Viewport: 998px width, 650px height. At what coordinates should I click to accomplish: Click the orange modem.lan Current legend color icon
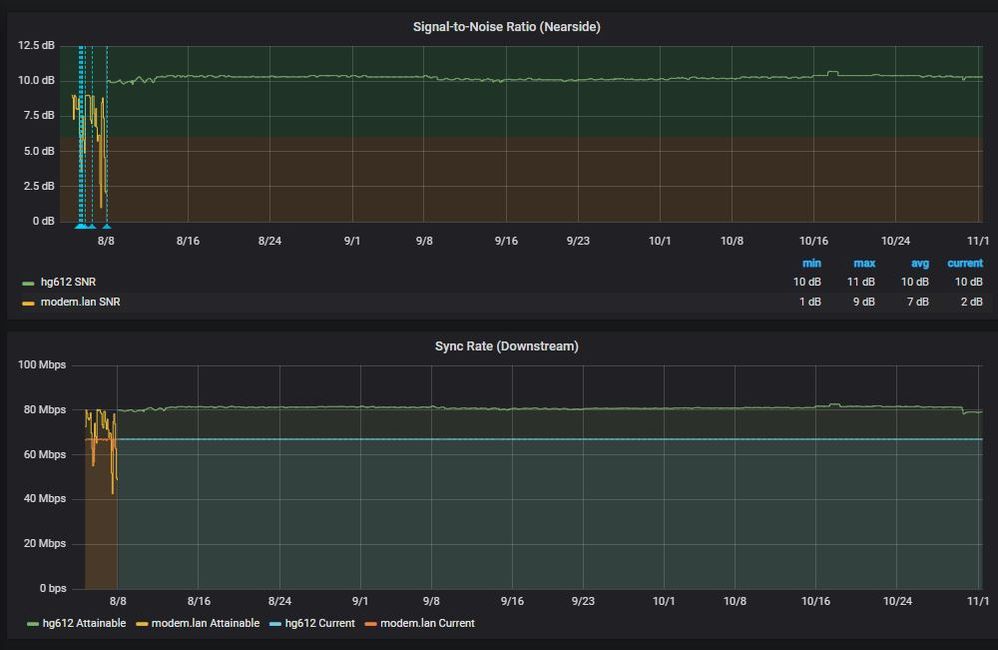click(371, 624)
